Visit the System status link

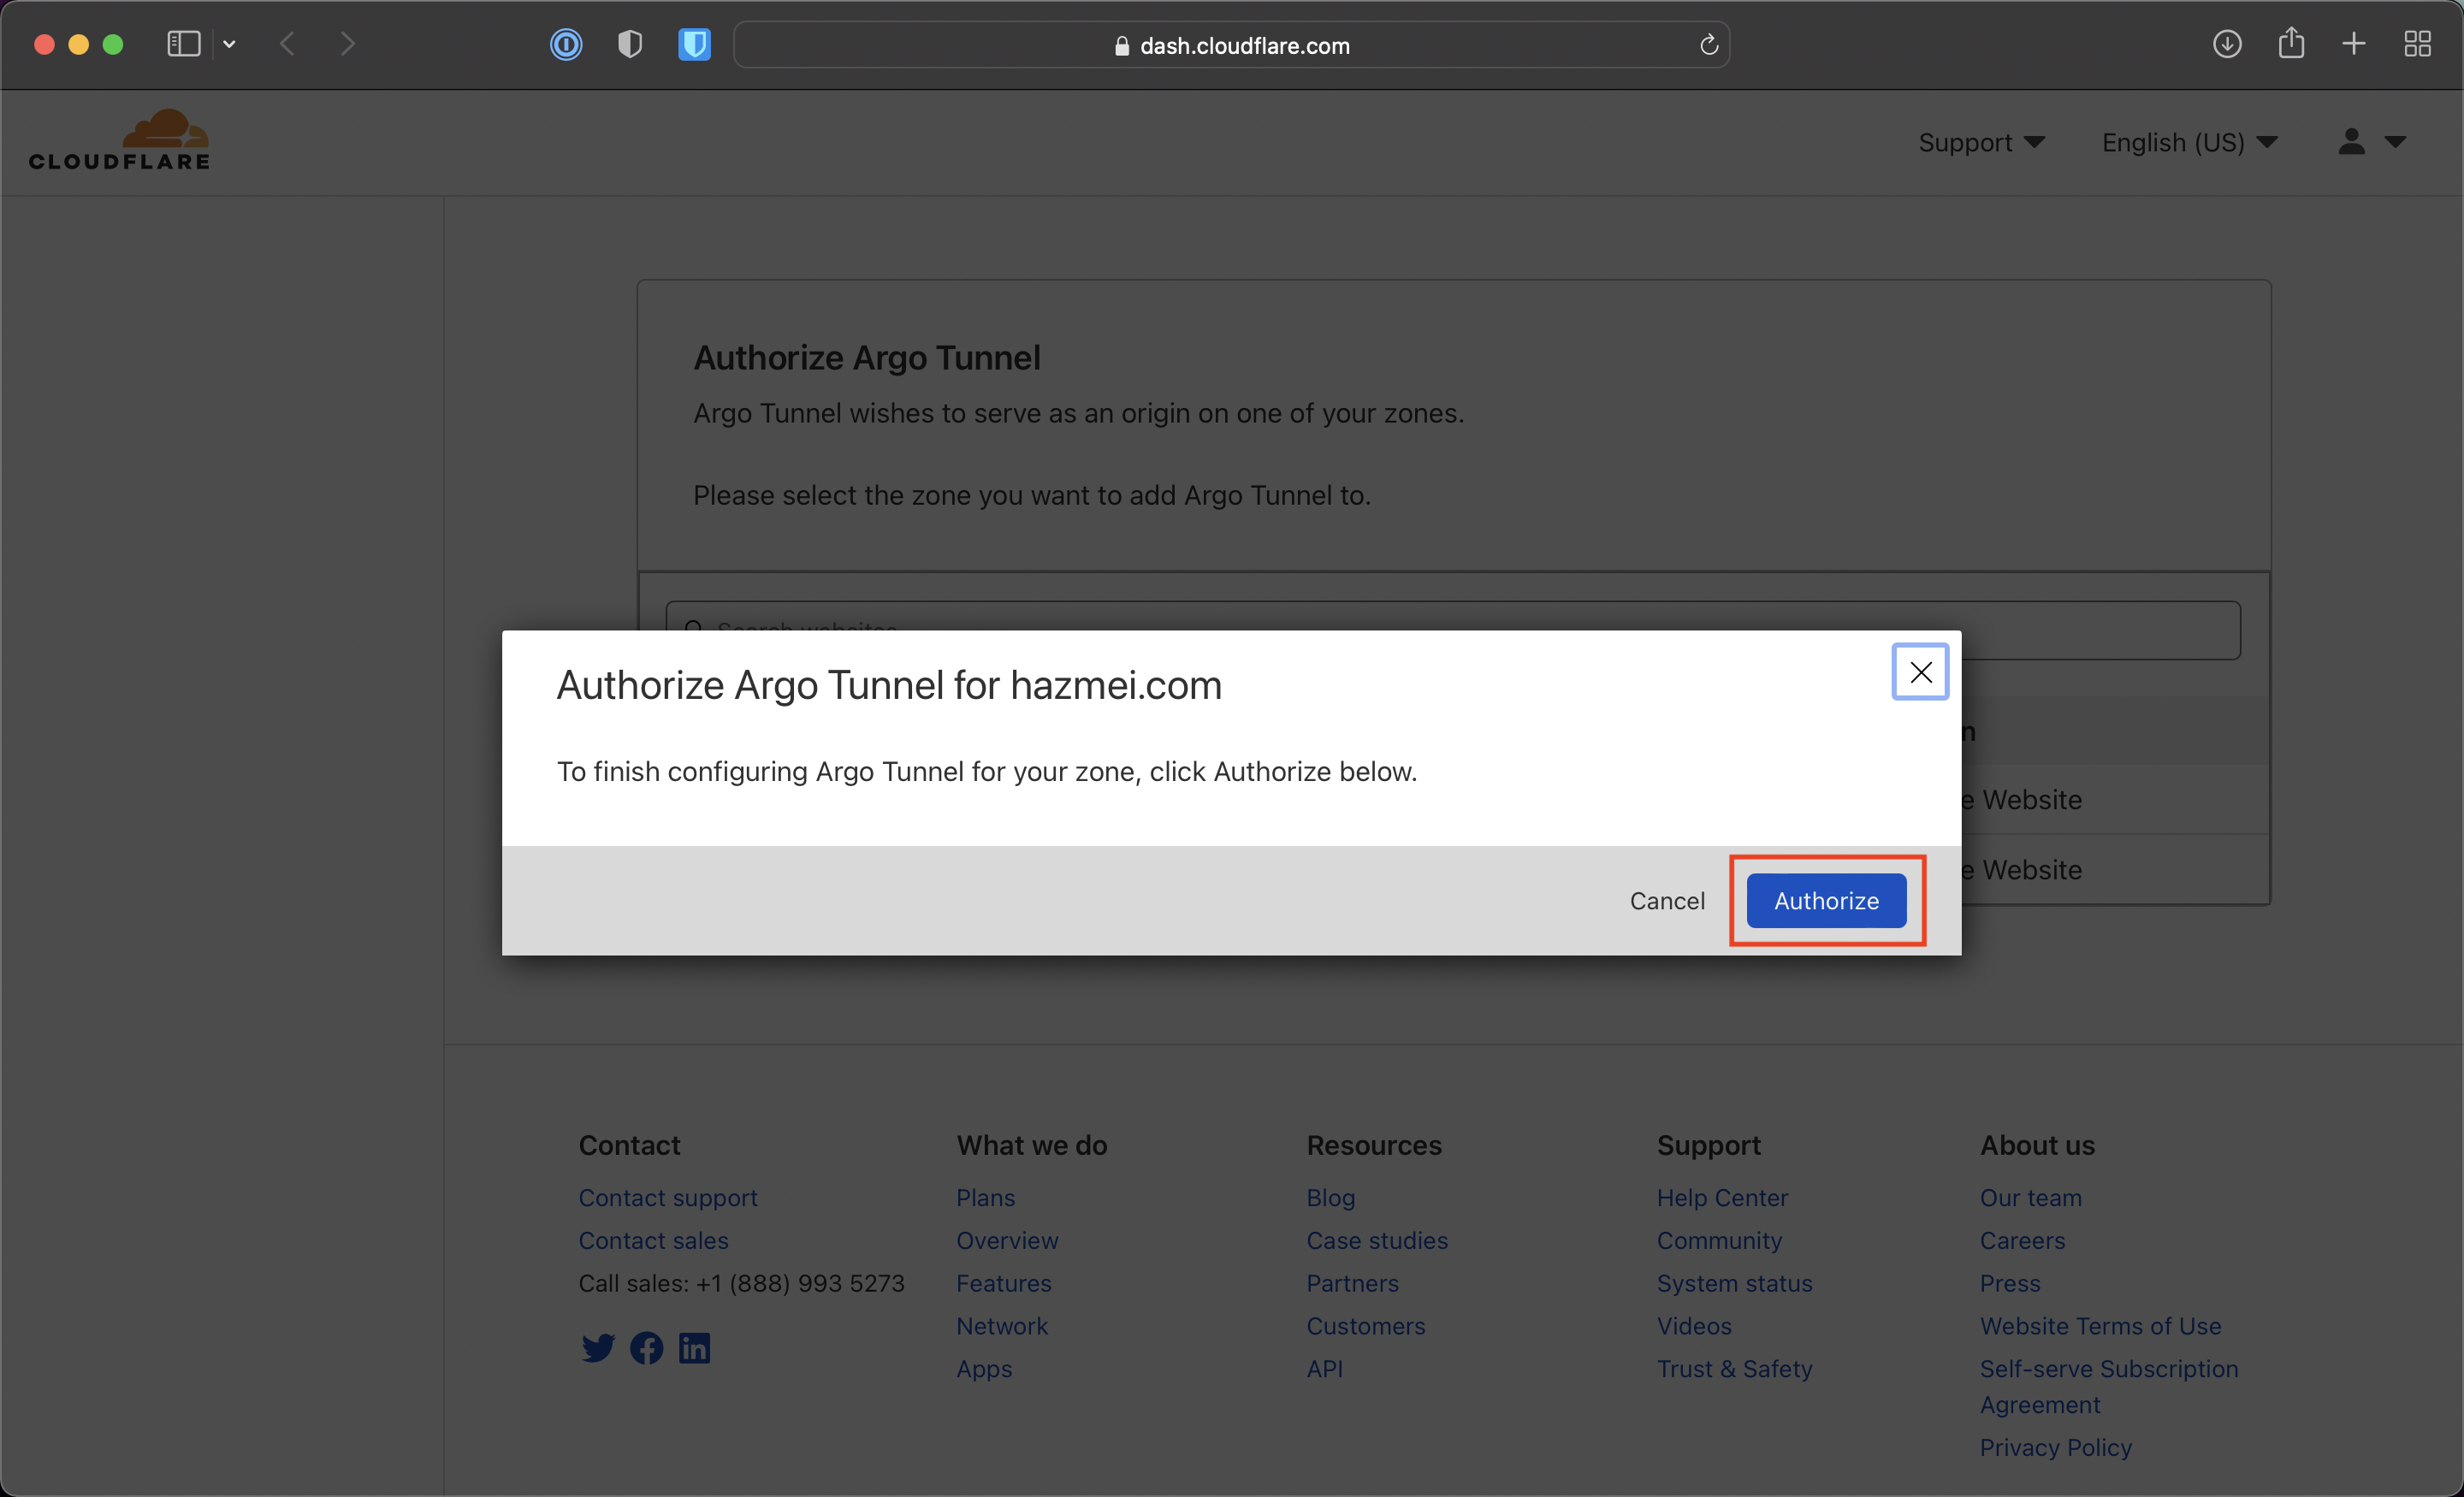[x=1733, y=1283]
